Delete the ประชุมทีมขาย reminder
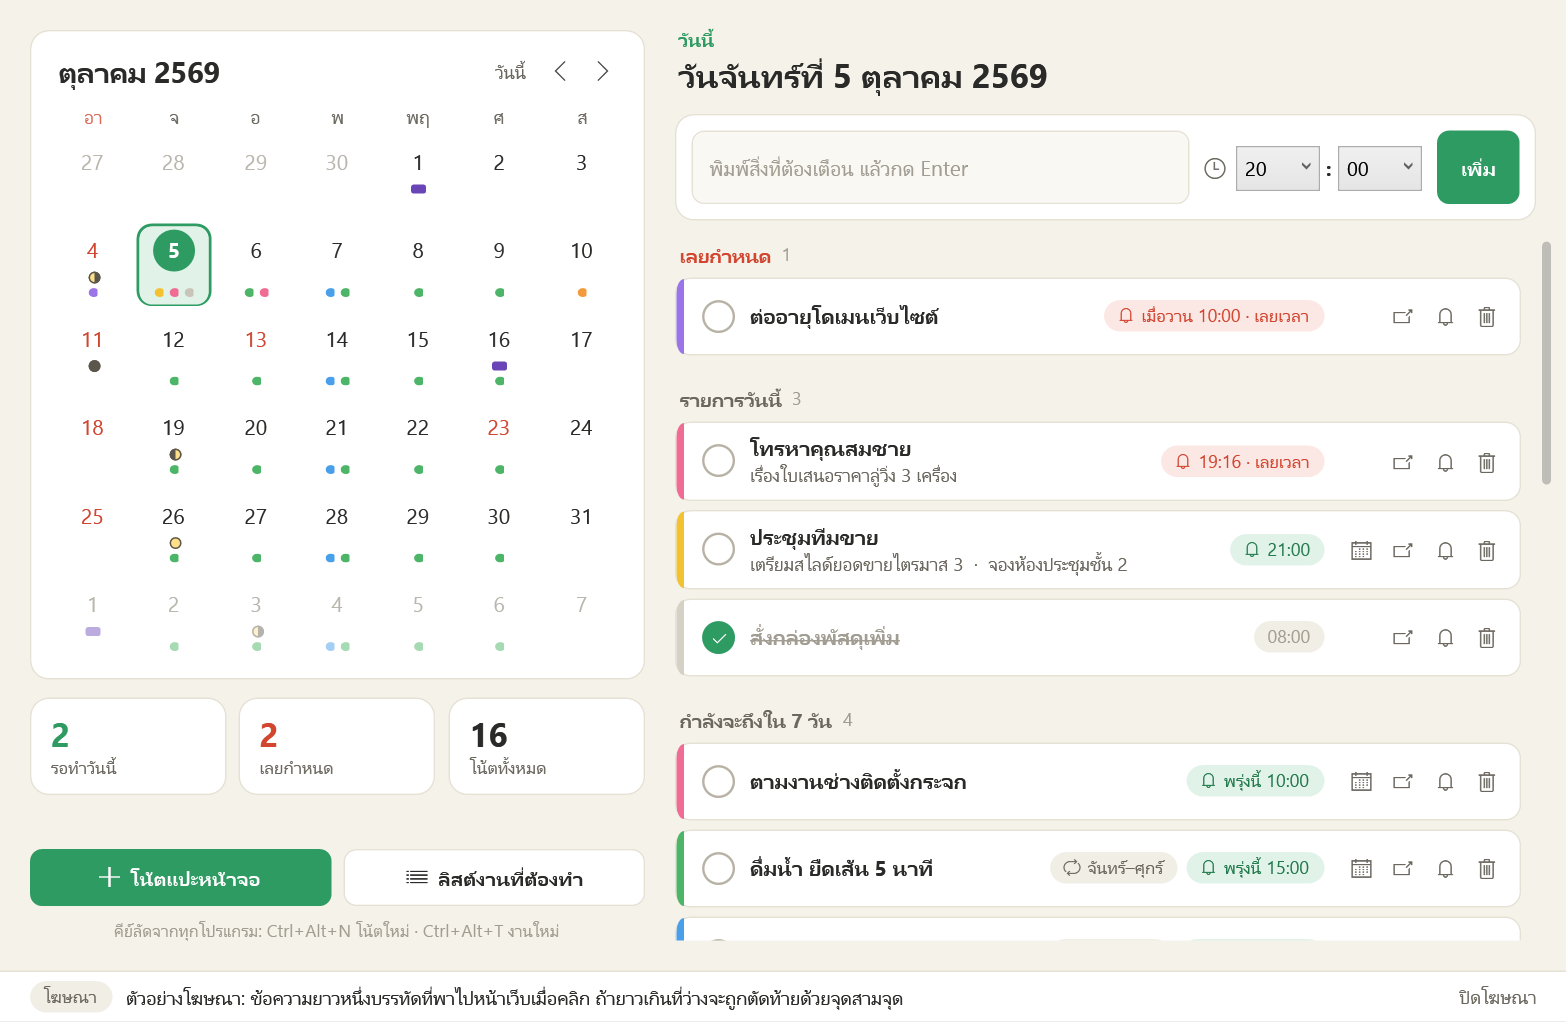 coord(1487,550)
